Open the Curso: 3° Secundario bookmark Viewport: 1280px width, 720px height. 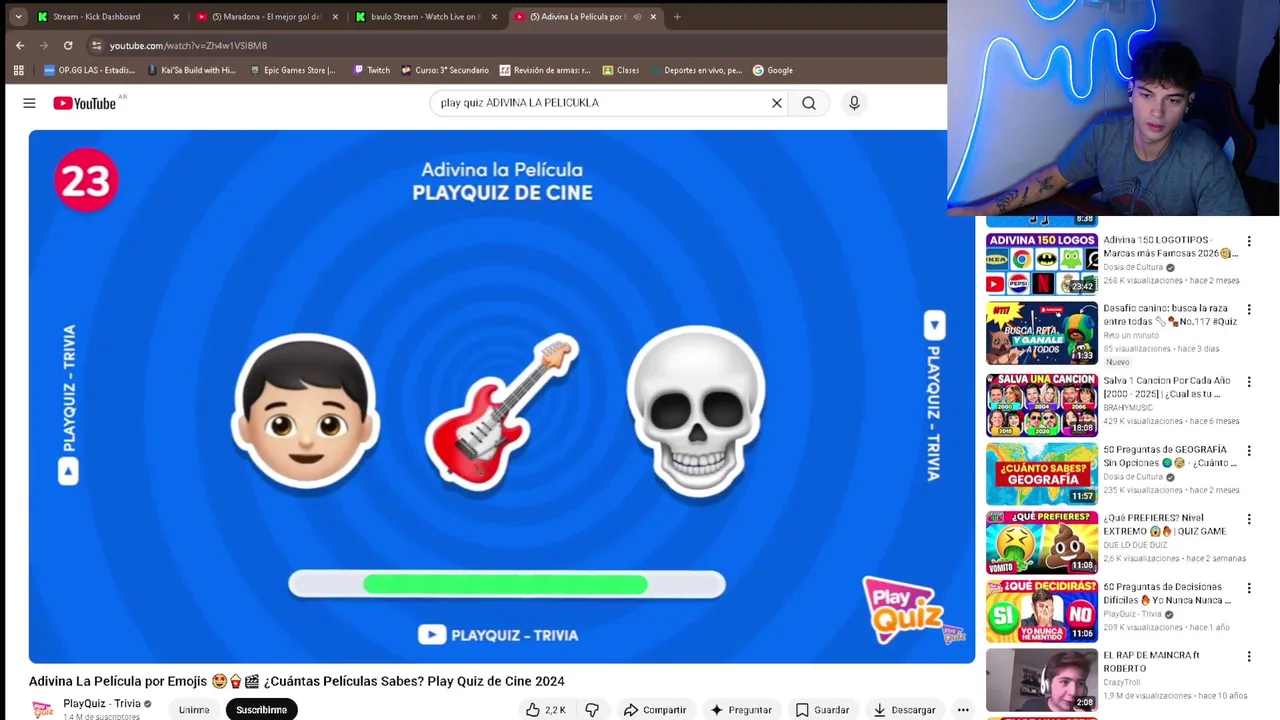(x=445, y=70)
